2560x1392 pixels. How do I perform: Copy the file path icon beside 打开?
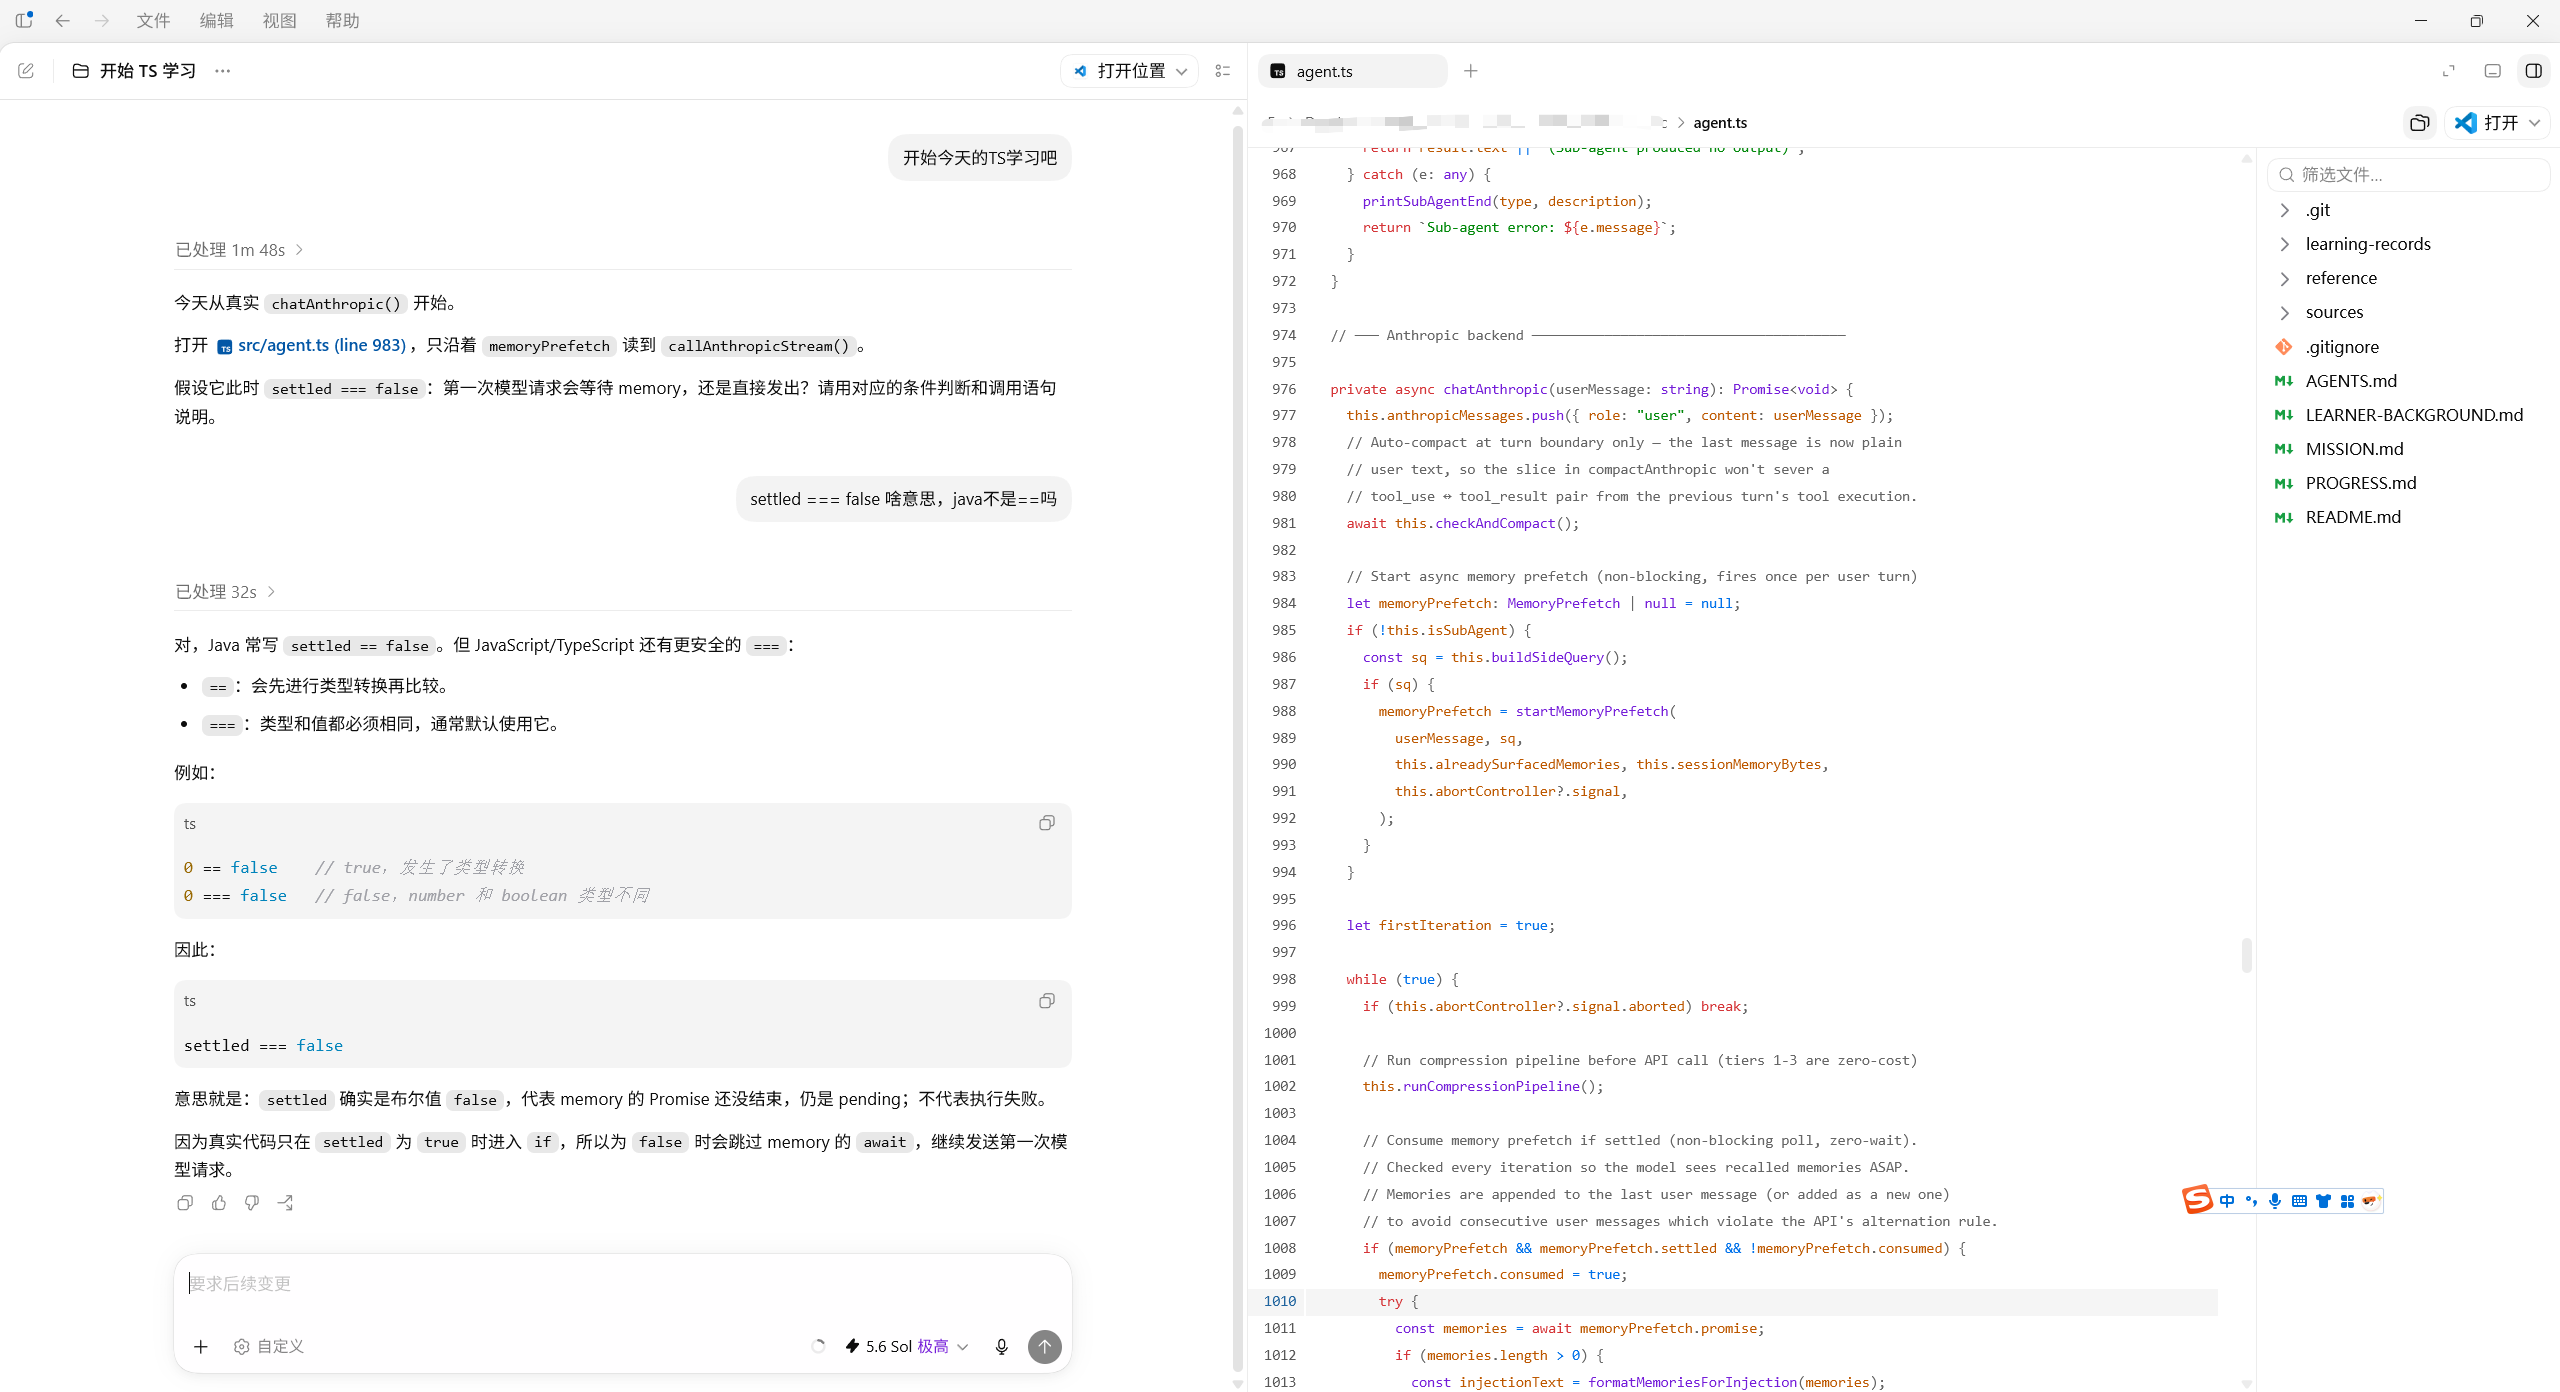[x=2420, y=123]
